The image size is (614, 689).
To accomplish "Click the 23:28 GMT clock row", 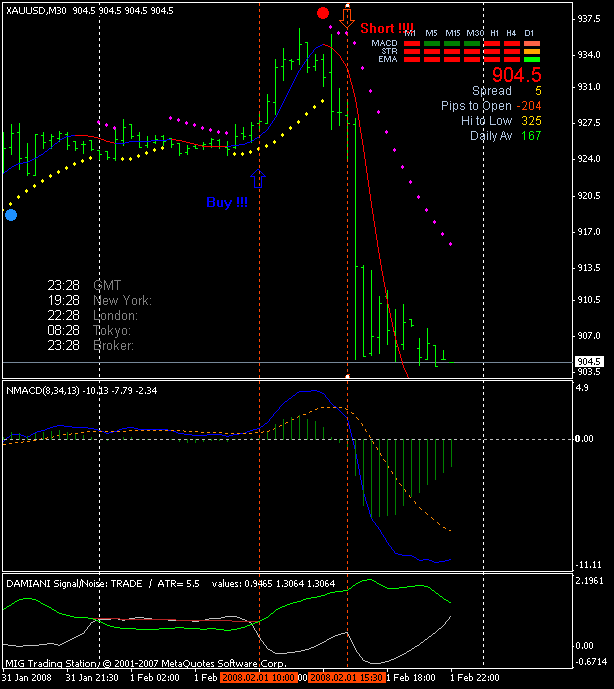I will pos(84,286).
